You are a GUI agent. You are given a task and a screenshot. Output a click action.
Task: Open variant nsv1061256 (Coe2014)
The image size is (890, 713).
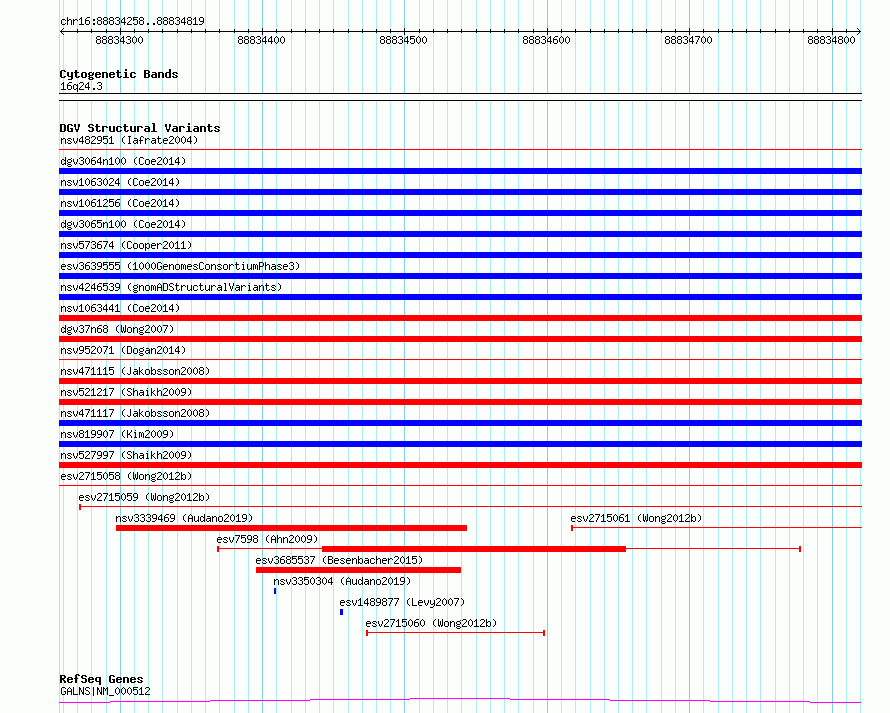(x=120, y=203)
